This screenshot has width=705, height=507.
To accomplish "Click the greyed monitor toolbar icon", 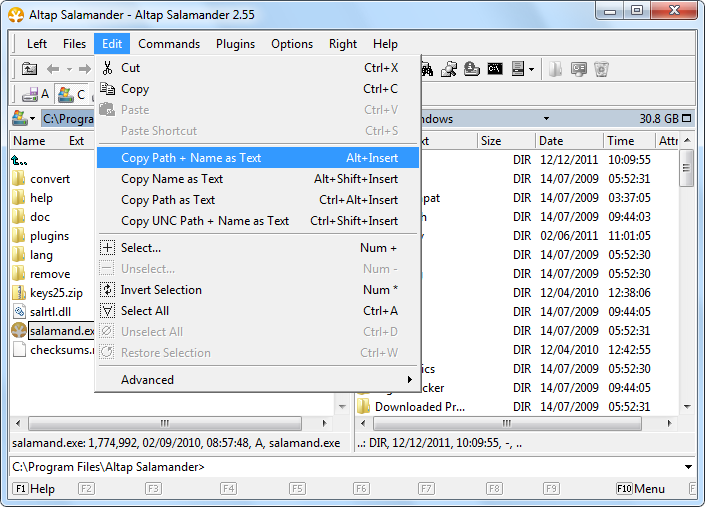I will pos(579,69).
